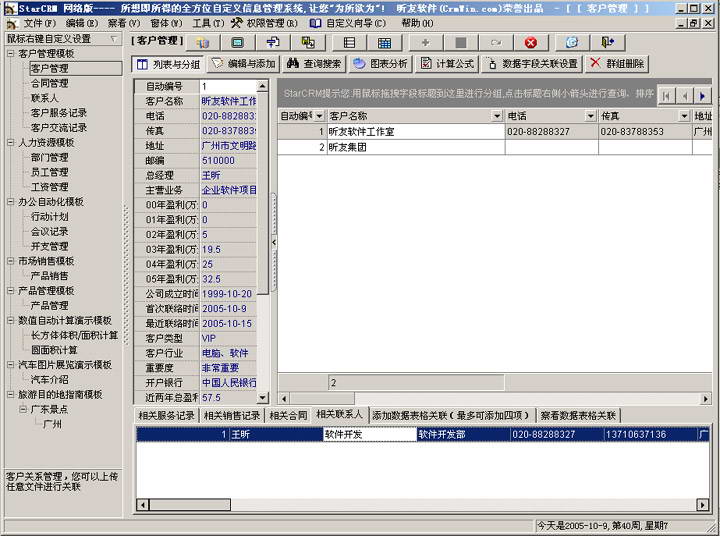
Task: Go to next record blue arrow
Action: pos(702,96)
